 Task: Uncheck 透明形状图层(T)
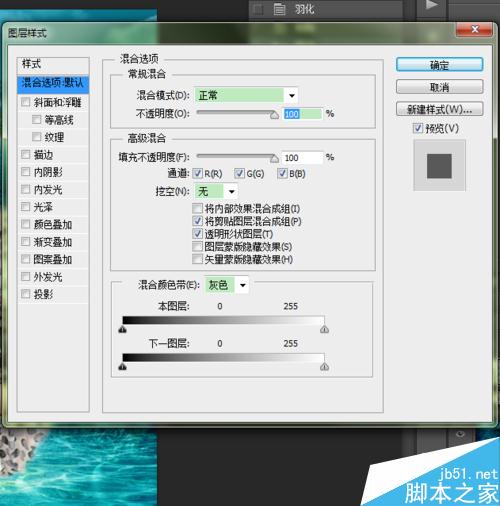pos(197,234)
